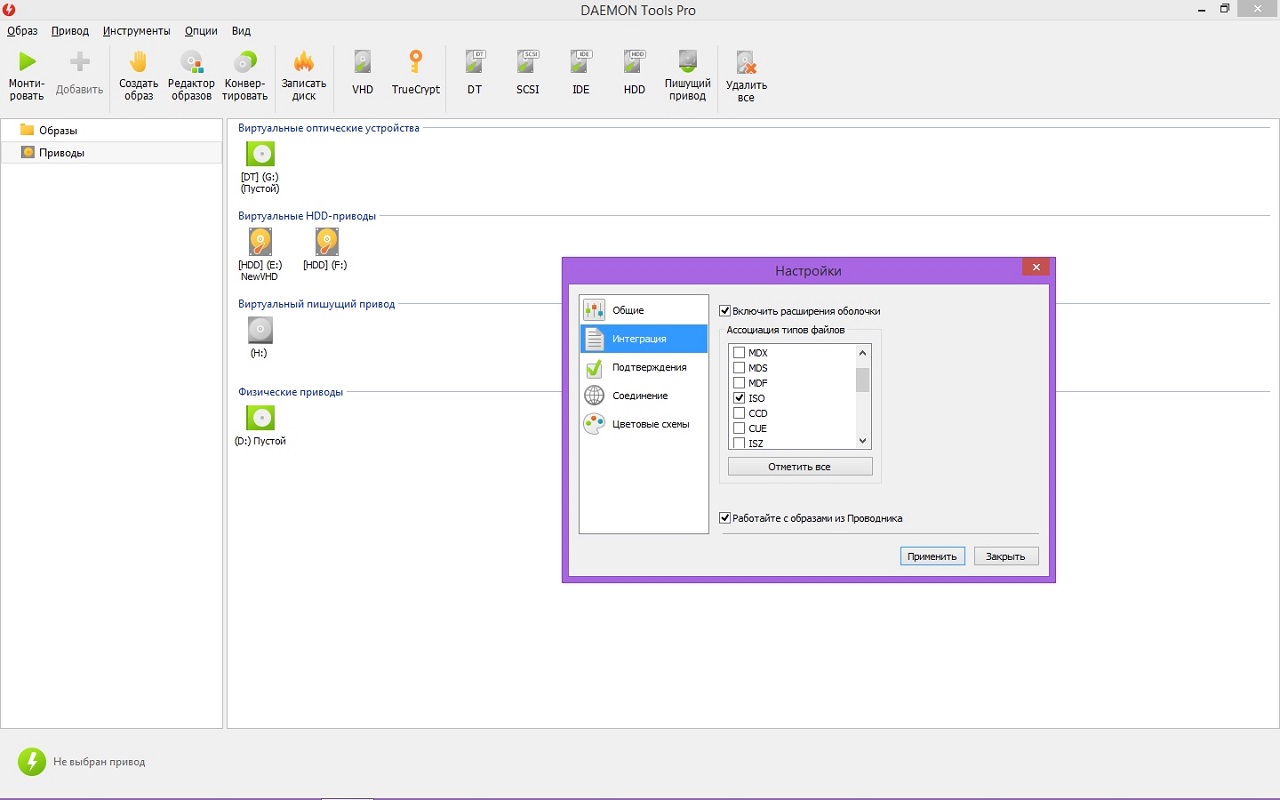Select Образы in the left panel

click(57, 130)
